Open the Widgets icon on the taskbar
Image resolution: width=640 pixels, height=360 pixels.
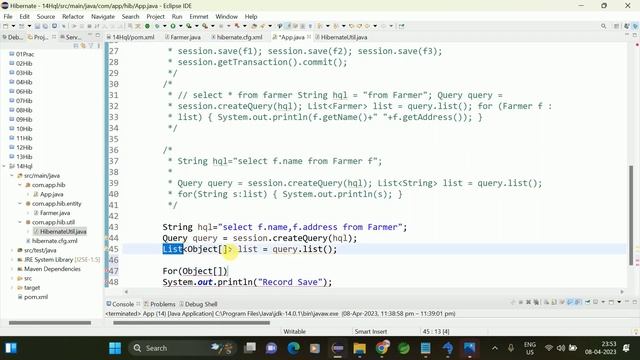click(x=11, y=348)
